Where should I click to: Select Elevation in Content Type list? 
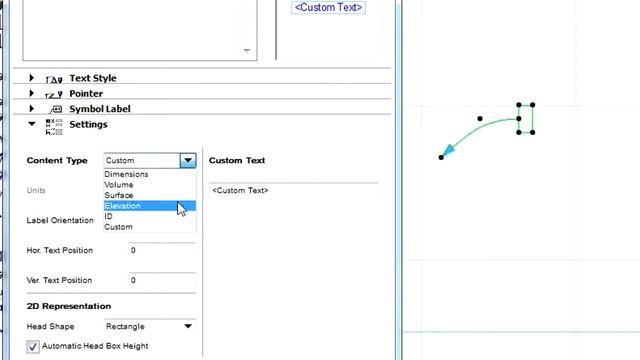click(x=150, y=206)
